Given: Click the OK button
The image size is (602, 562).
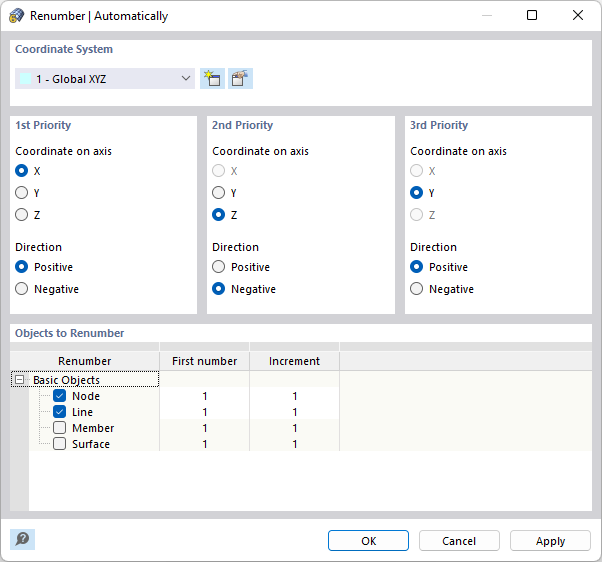Looking at the screenshot, I should point(369,541).
